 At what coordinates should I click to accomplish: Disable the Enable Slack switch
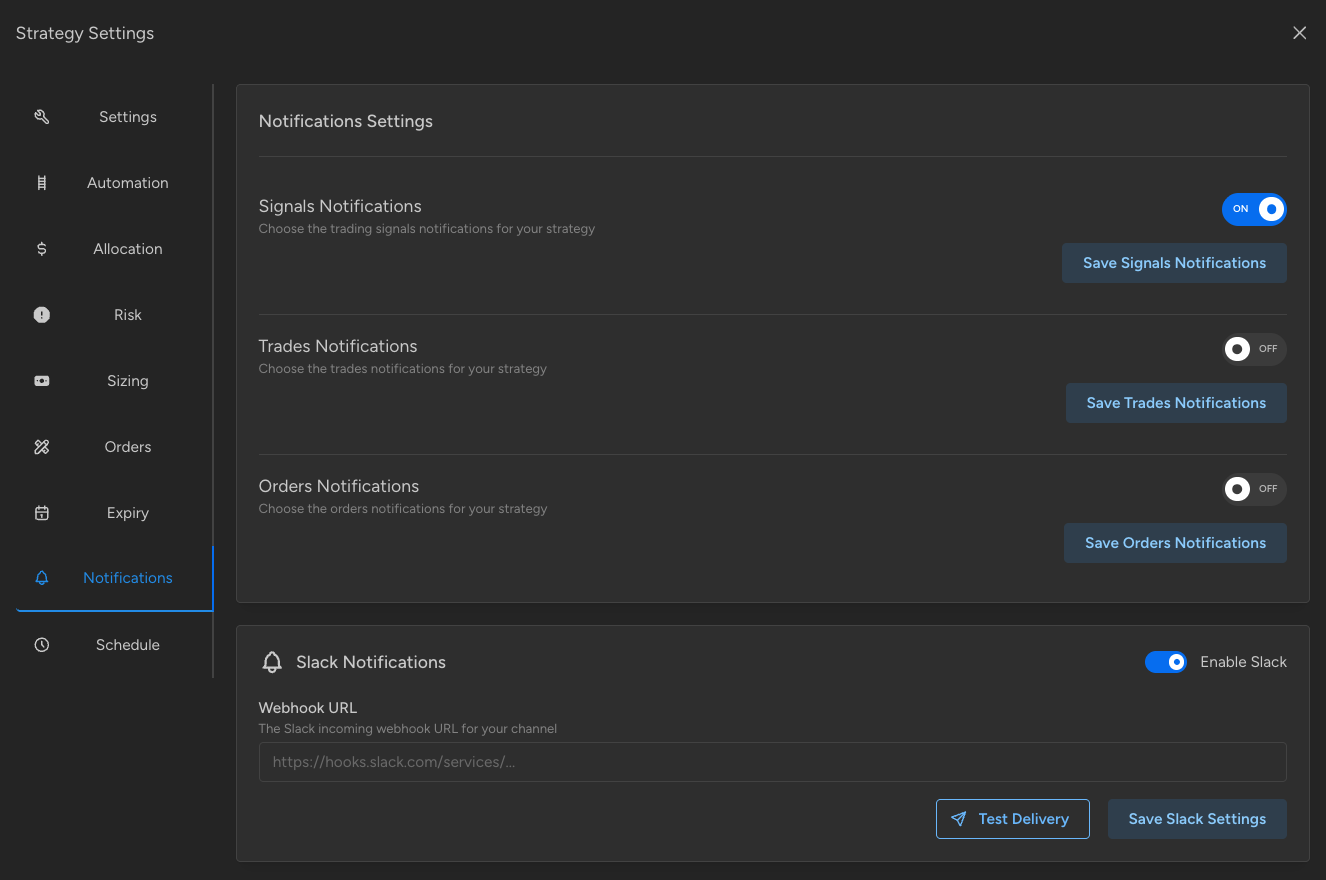[x=1166, y=662]
